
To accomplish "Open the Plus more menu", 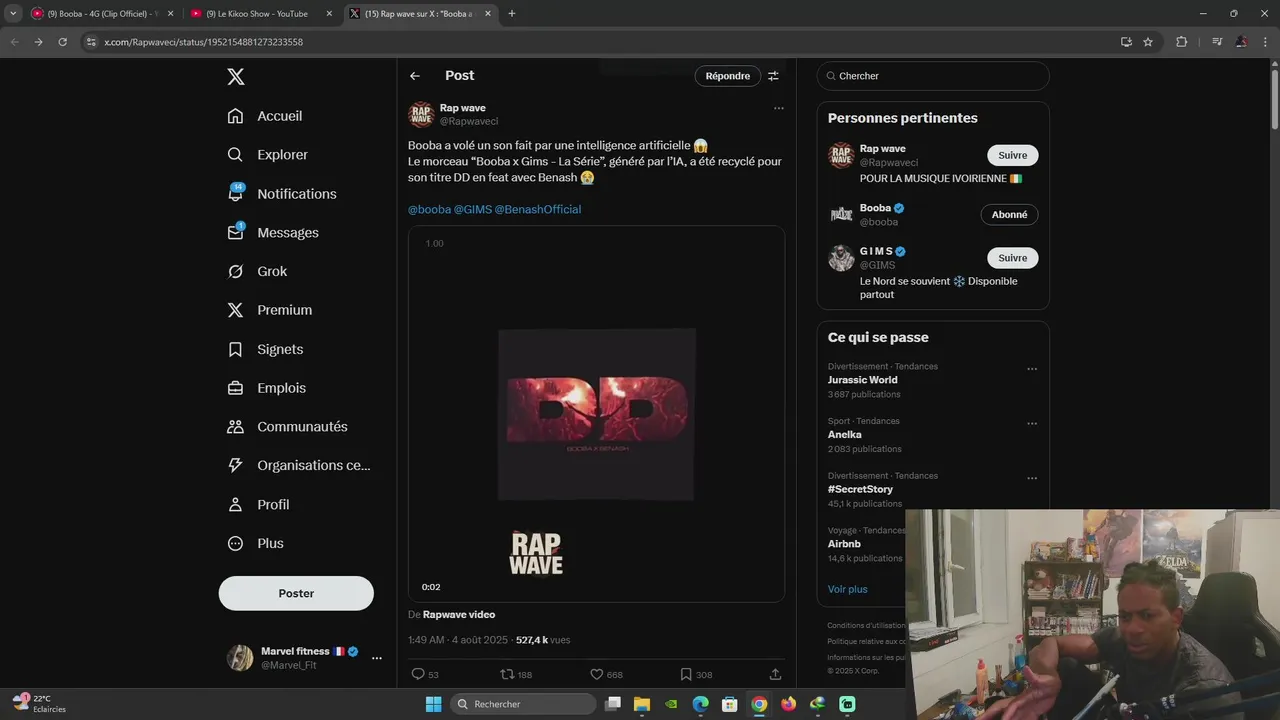I will [255, 544].
